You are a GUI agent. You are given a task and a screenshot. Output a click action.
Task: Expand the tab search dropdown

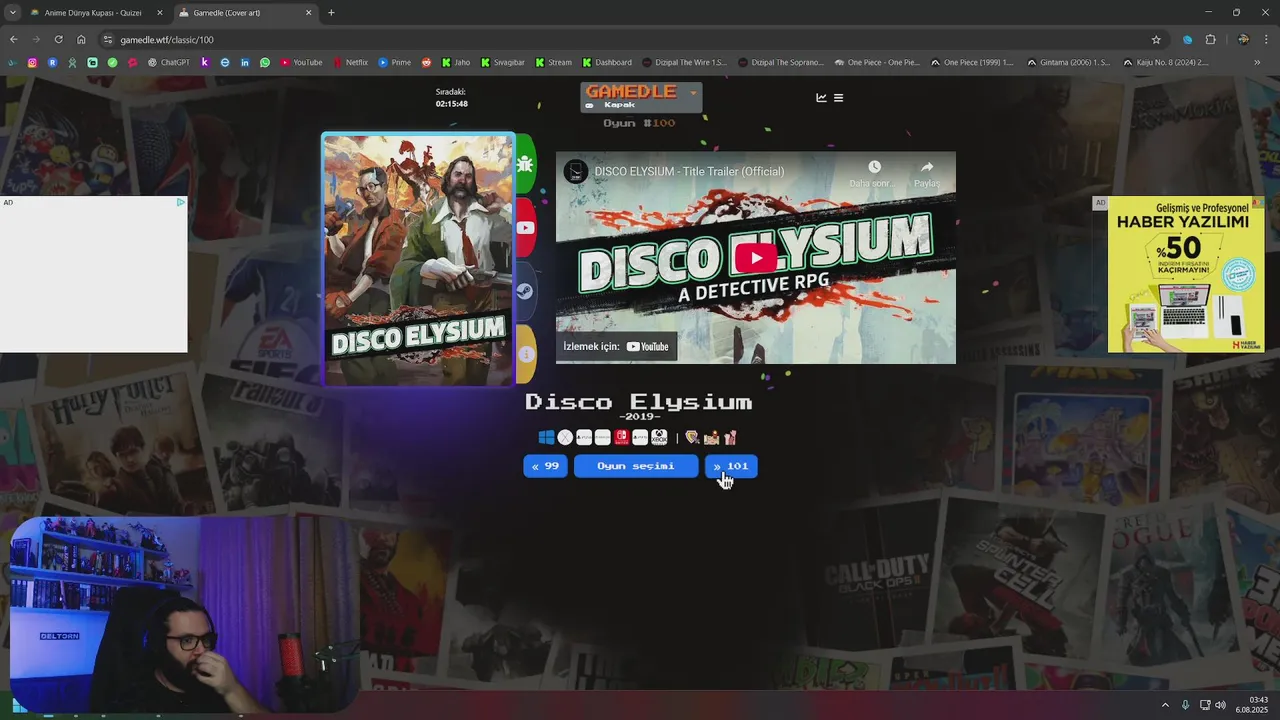12,13
